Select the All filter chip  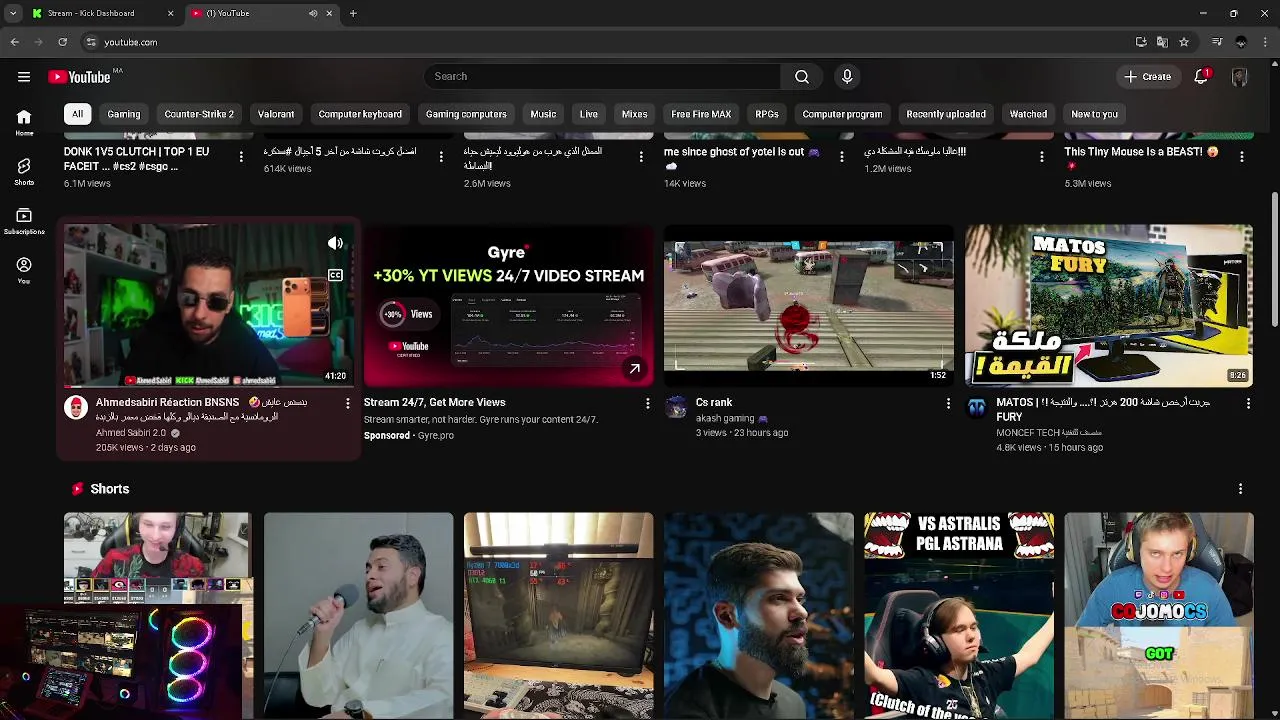pos(77,114)
